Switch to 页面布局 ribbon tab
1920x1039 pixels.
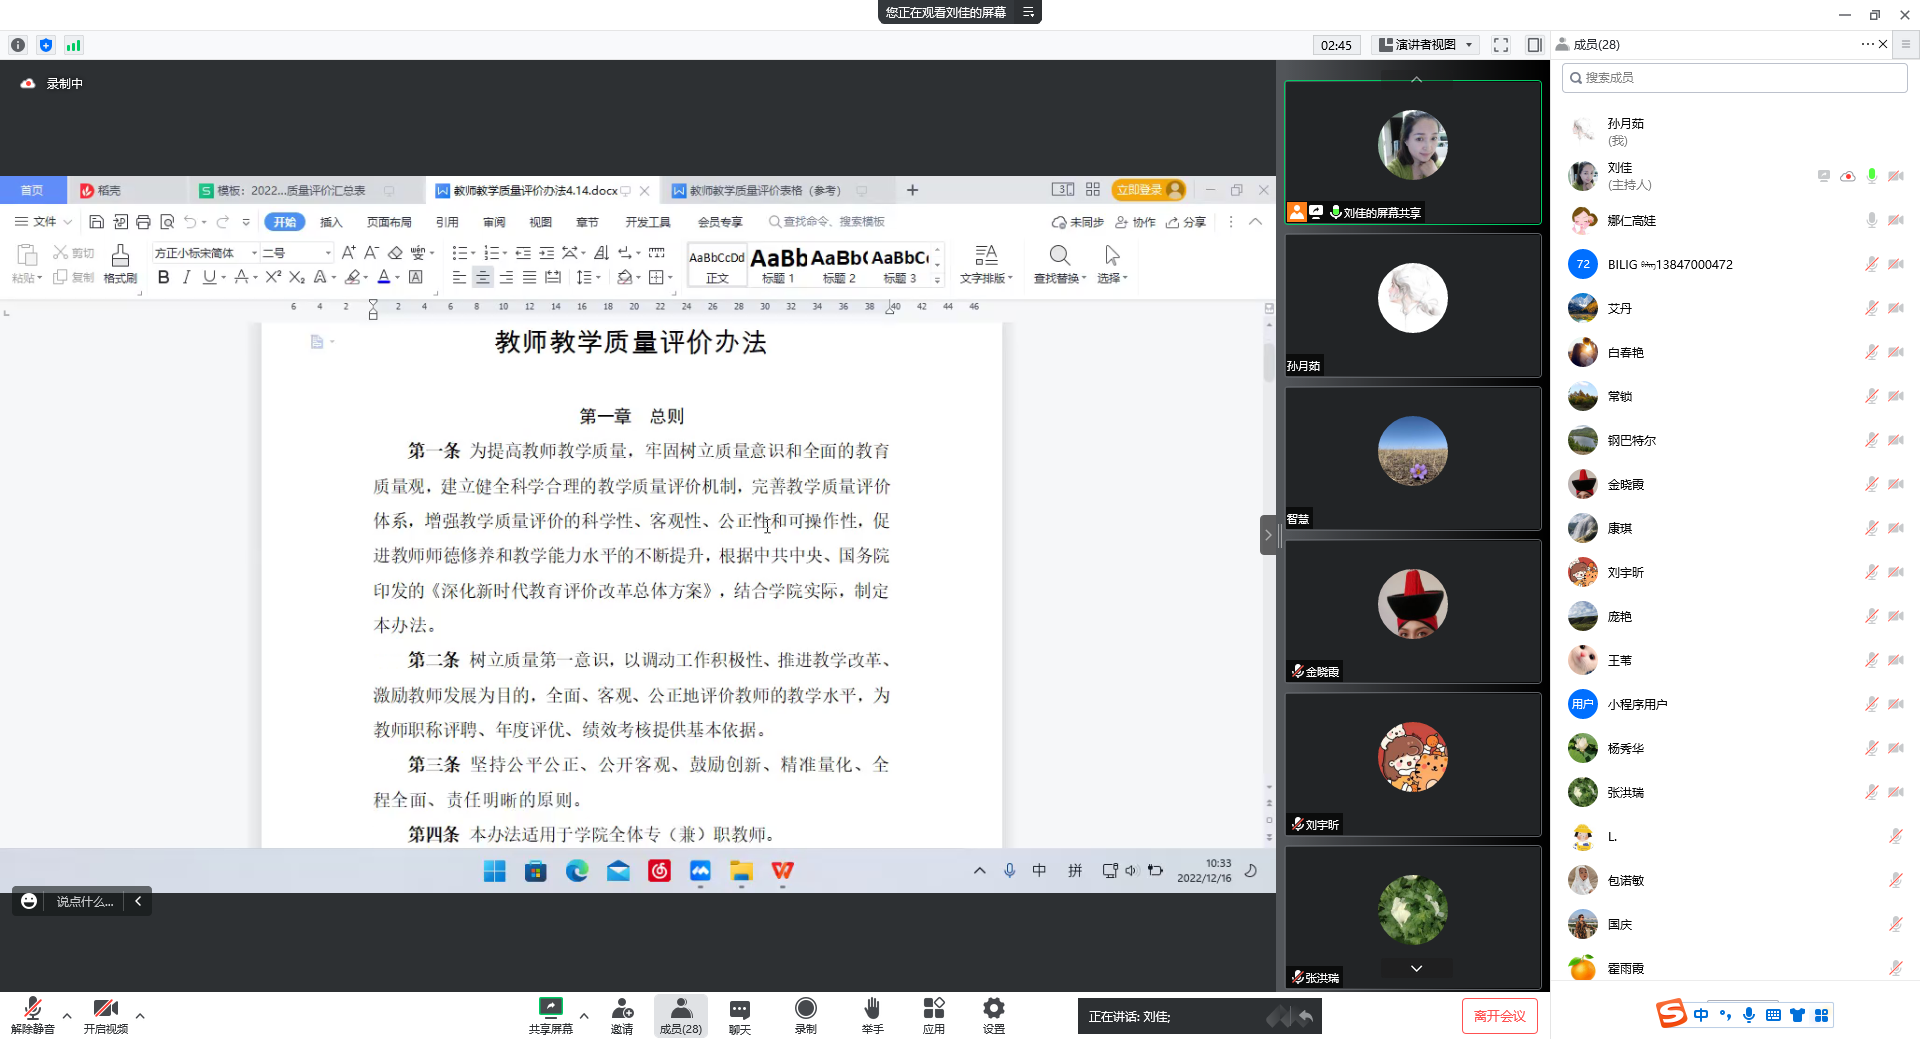pyautogui.click(x=389, y=222)
